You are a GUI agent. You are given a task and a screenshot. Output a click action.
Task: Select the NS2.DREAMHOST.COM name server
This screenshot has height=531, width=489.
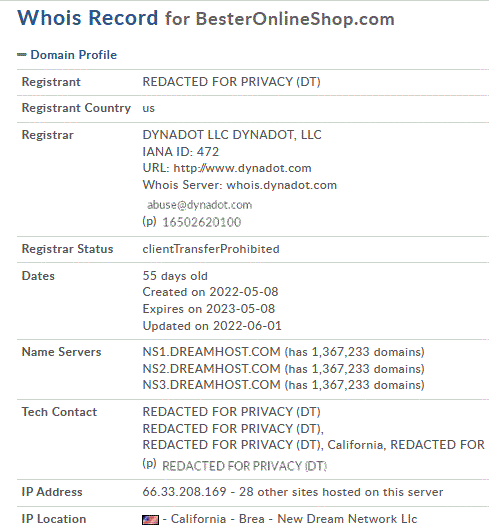tap(211, 368)
